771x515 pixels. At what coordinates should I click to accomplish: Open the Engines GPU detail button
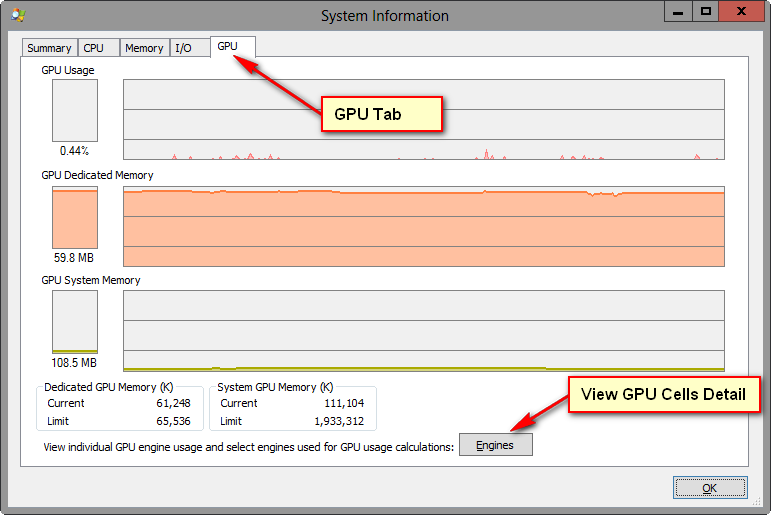point(495,445)
